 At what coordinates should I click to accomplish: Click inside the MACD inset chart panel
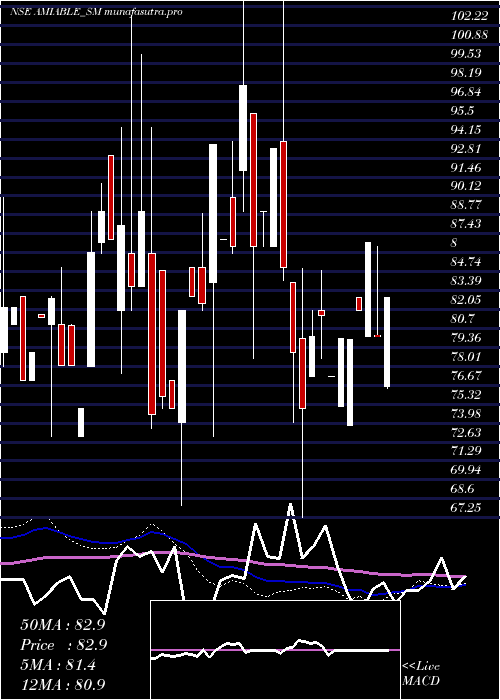point(275,650)
